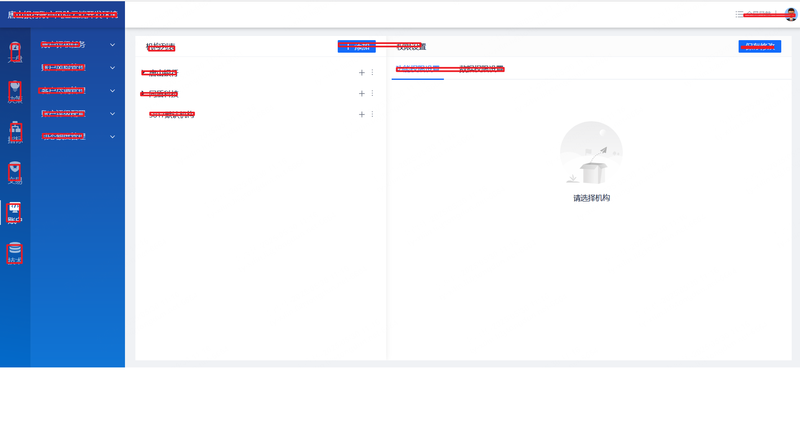The image size is (800, 441).
Task: Click the platform title in blue header
Action: point(62,15)
